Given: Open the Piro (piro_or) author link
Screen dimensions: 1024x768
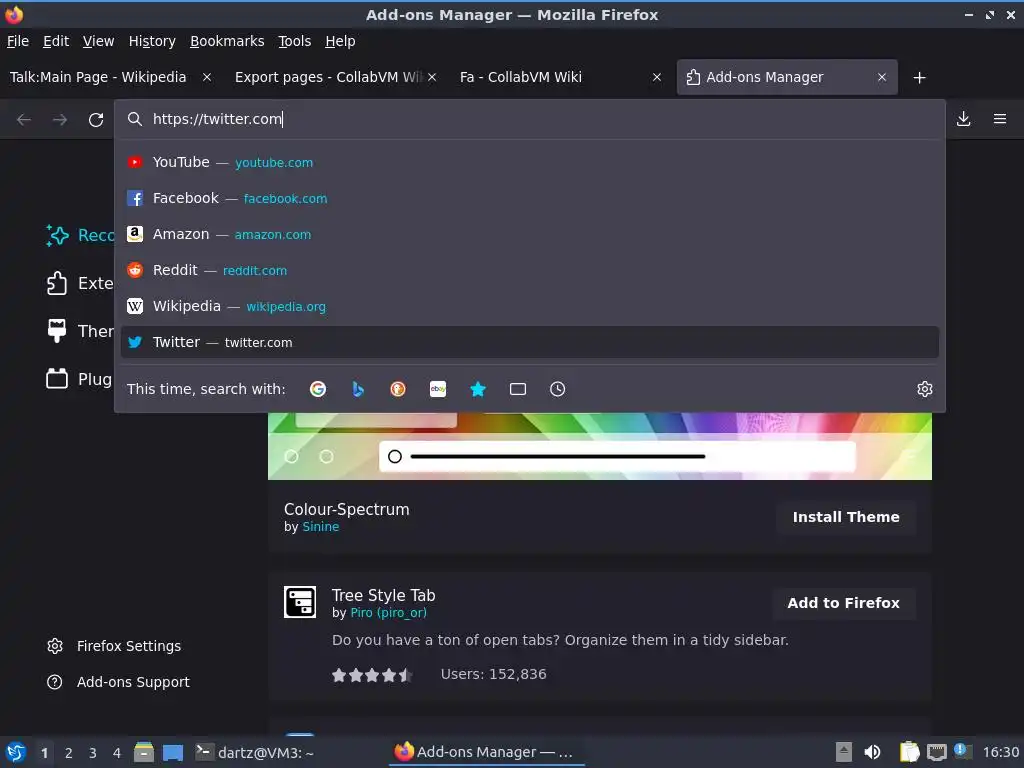Looking at the screenshot, I should point(389,613).
